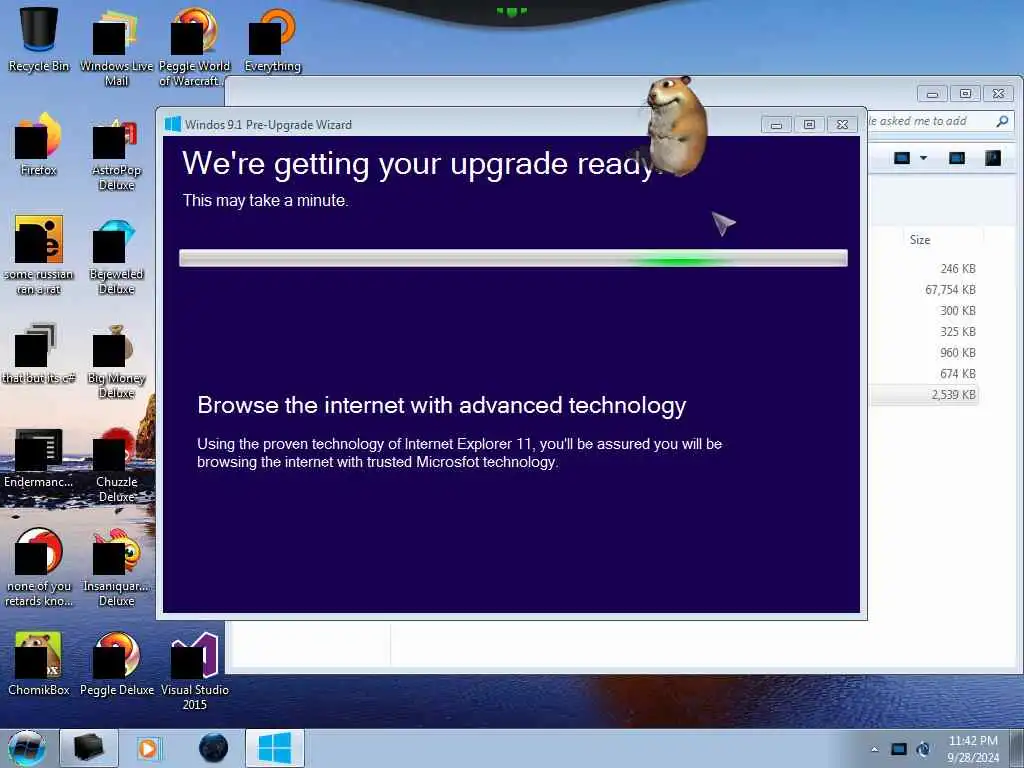Select the 674 KB file row
The height and width of the screenshot is (768, 1024).
(x=924, y=373)
